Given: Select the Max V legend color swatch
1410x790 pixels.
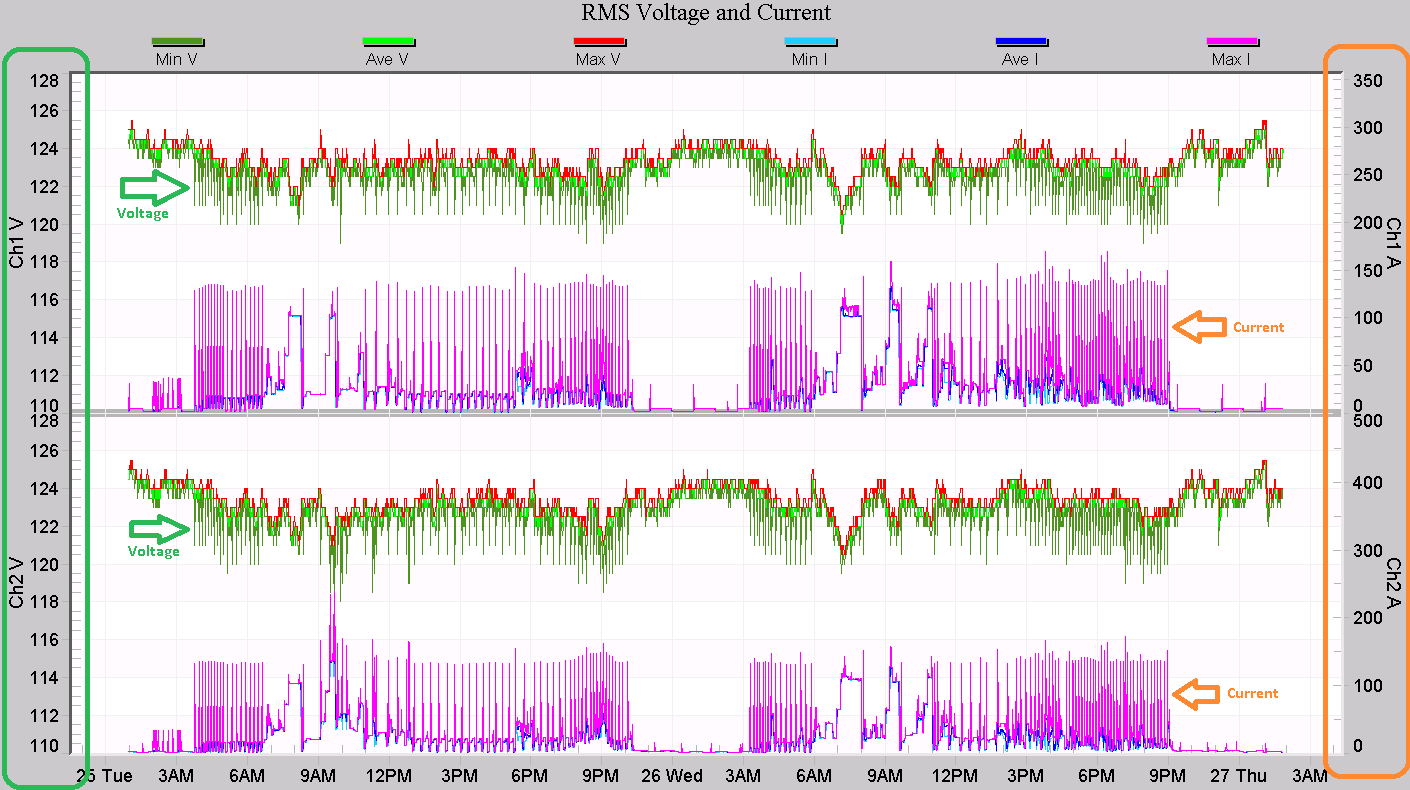Looking at the screenshot, I should pos(598,42).
